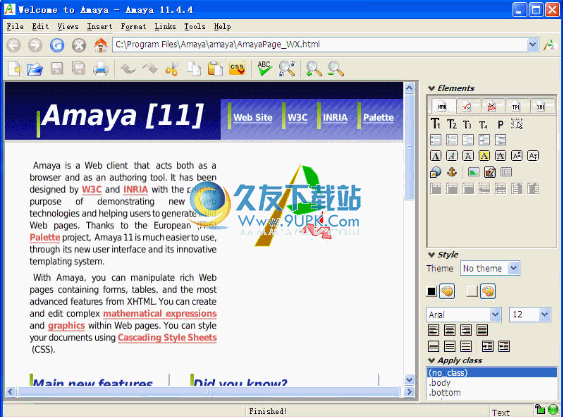Insert heading level T4

point(483,125)
